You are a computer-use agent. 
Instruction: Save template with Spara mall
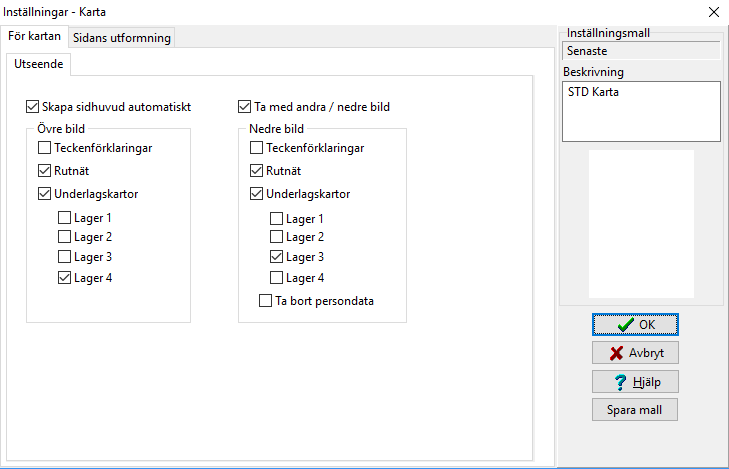(x=635, y=410)
